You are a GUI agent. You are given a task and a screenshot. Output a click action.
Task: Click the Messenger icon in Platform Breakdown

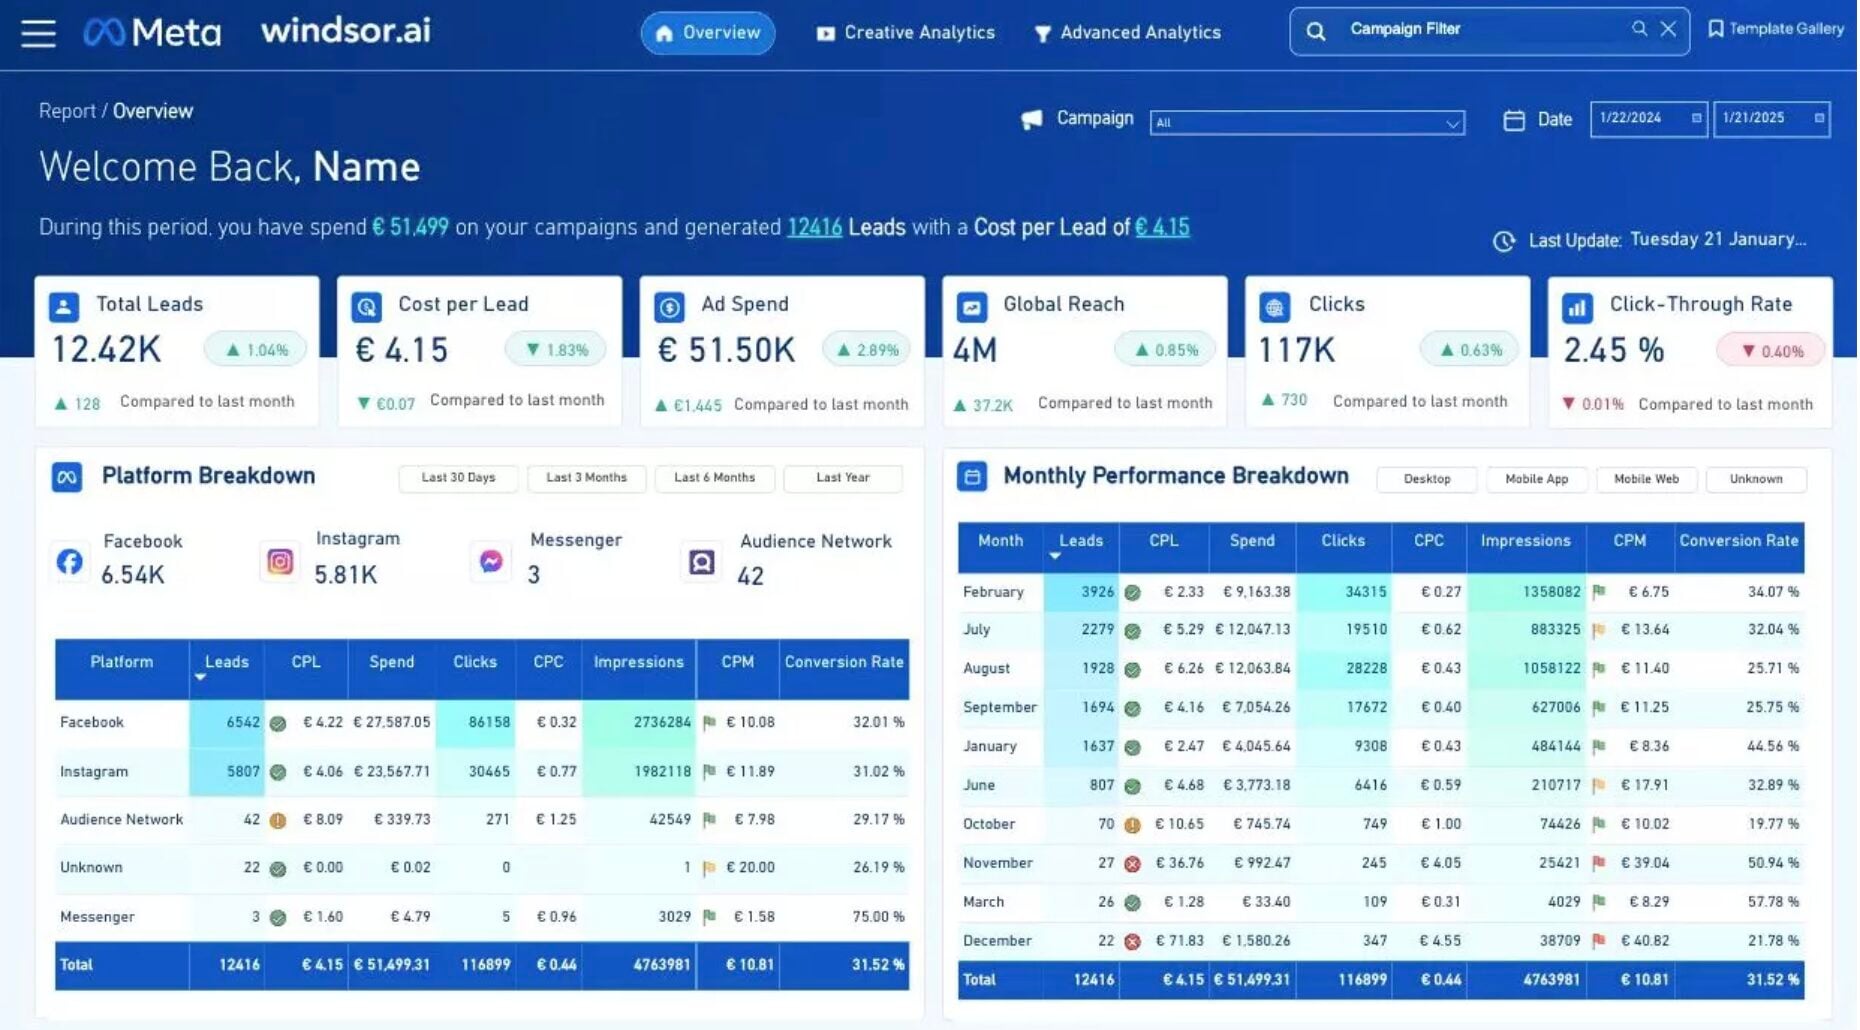point(490,561)
